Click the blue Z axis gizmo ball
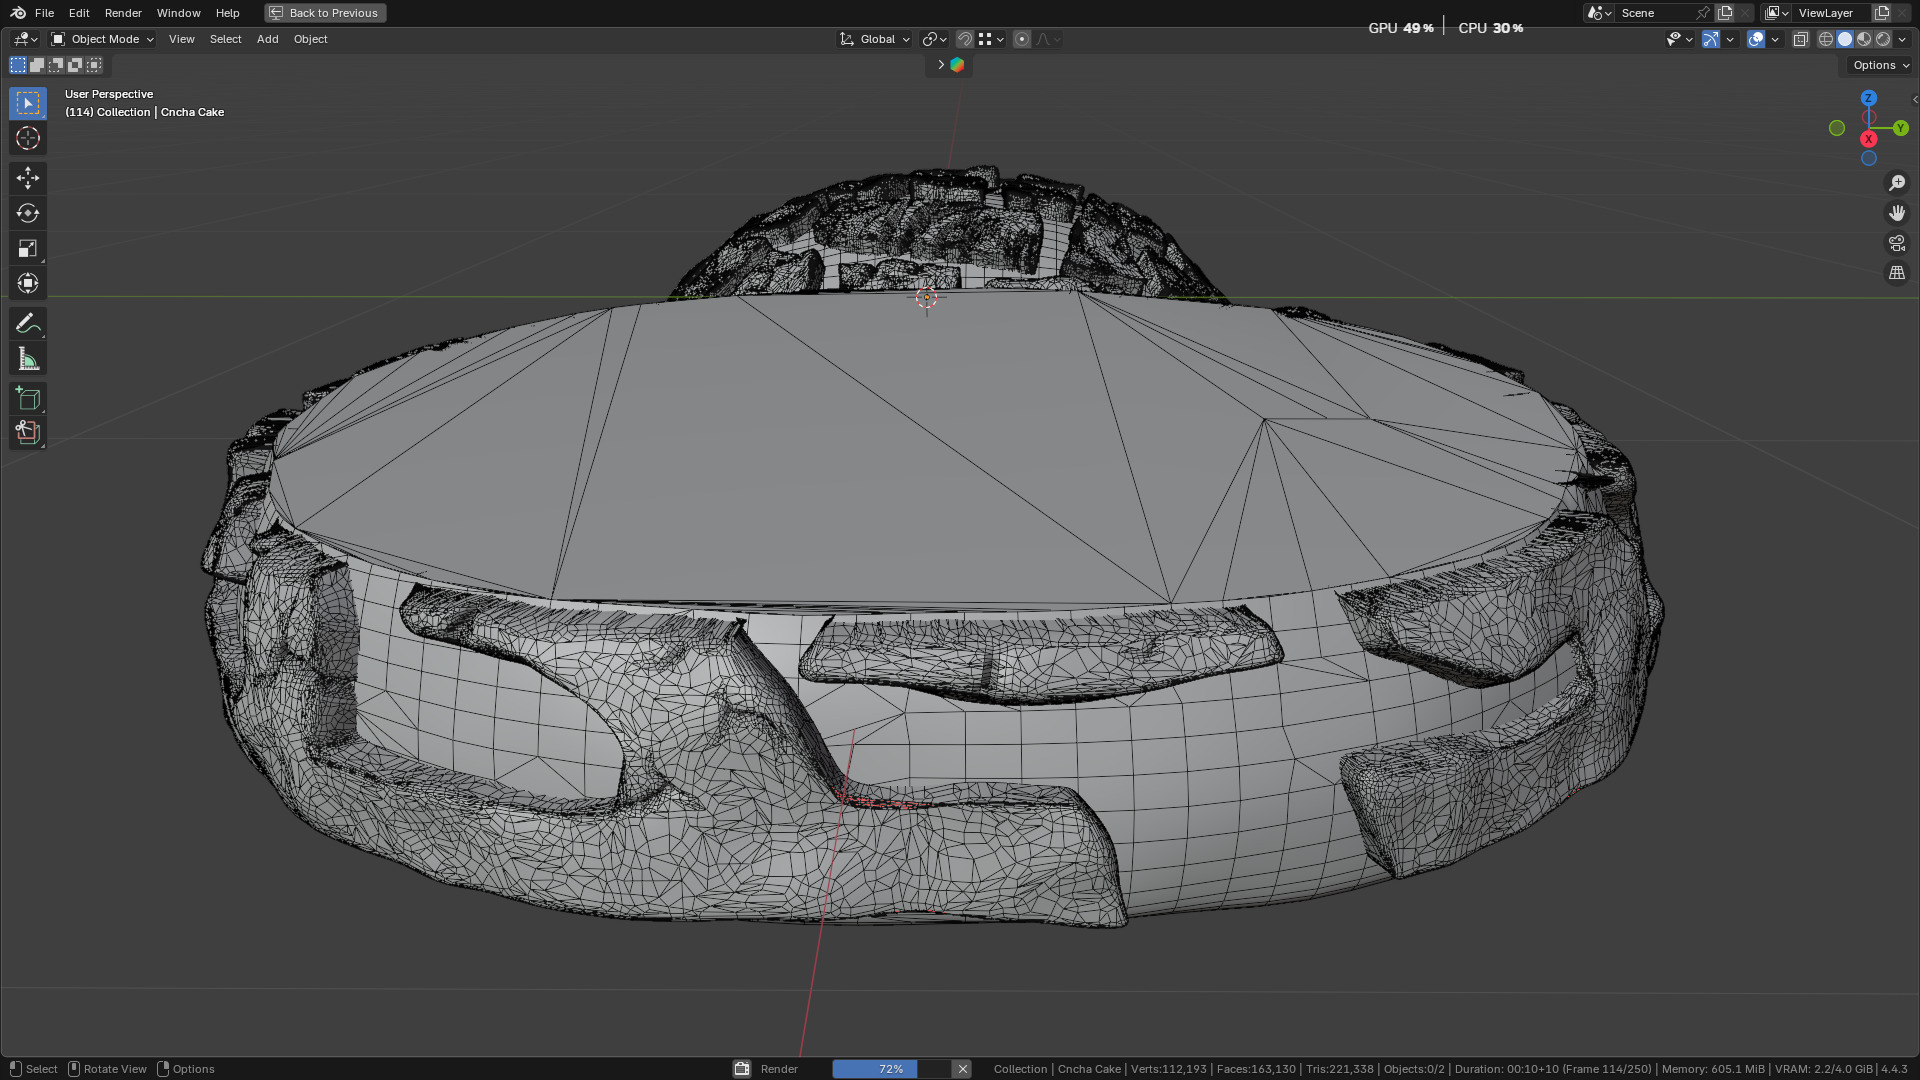1920x1080 pixels. pyautogui.click(x=1869, y=98)
